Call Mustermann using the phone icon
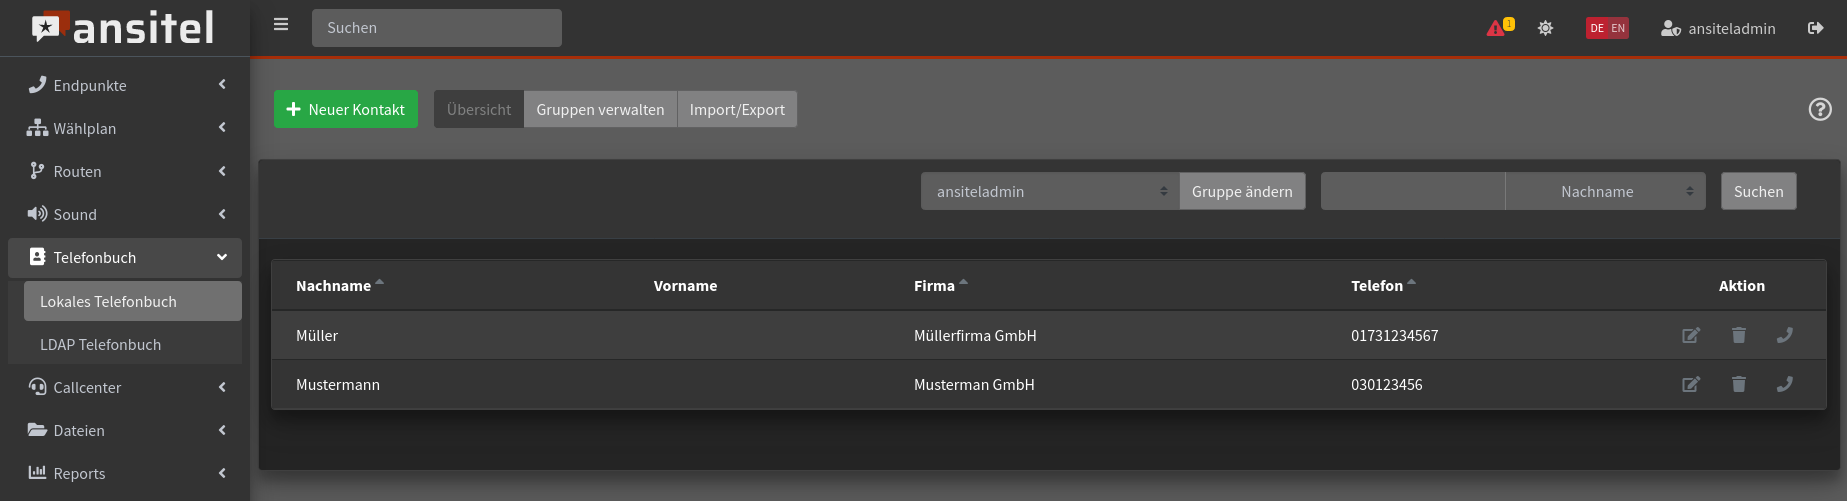The image size is (1847, 501). [1784, 385]
